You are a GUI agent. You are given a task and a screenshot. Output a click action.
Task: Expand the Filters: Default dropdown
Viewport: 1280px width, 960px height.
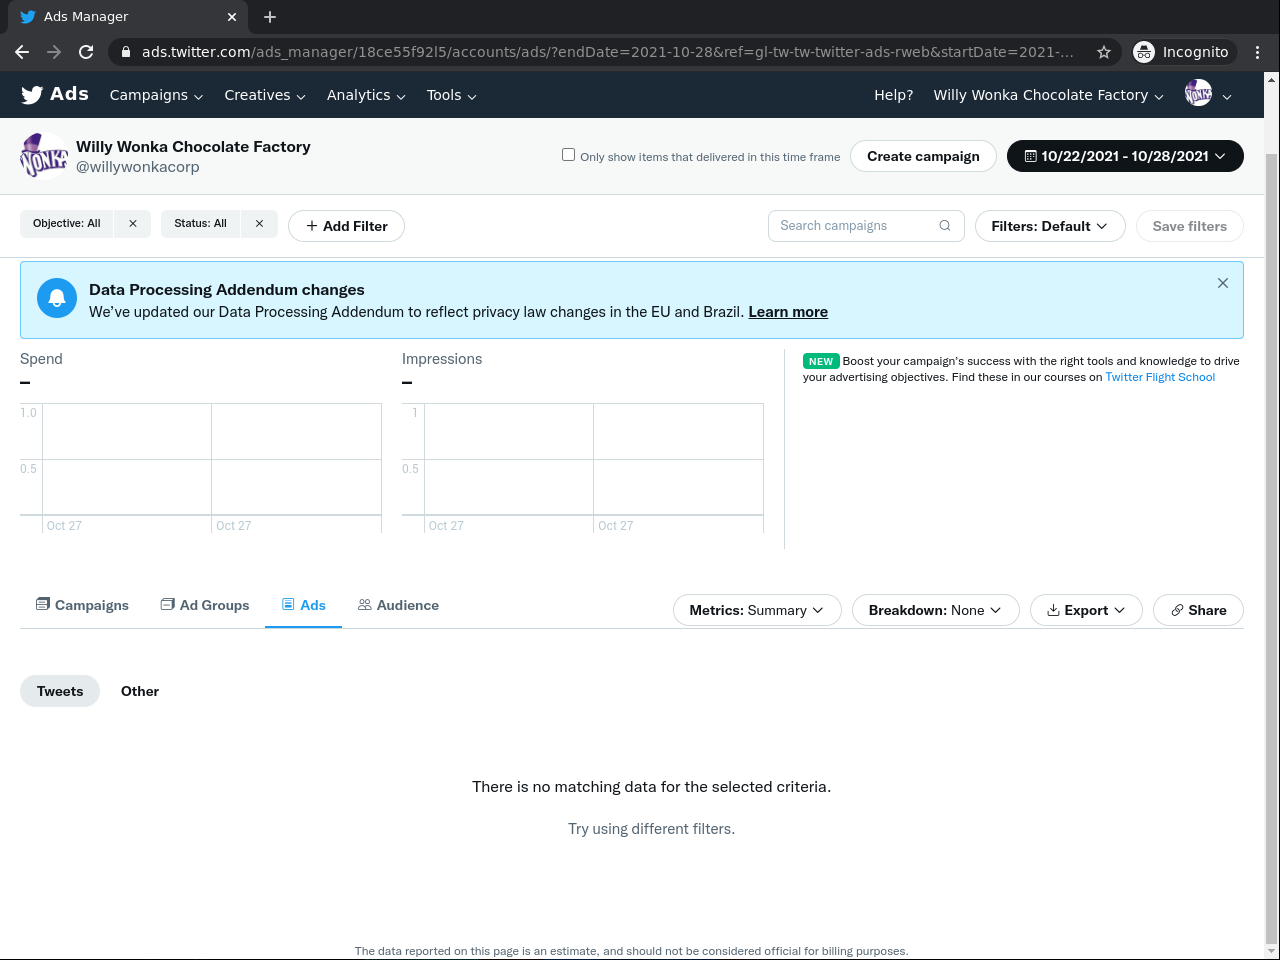click(1050, 226)
